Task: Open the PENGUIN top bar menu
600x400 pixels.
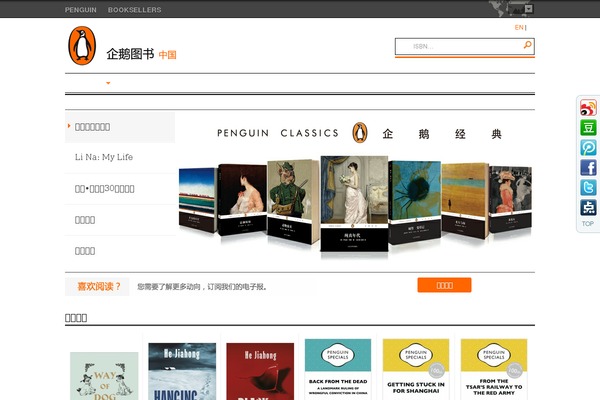Action: [x=81, y=10]
